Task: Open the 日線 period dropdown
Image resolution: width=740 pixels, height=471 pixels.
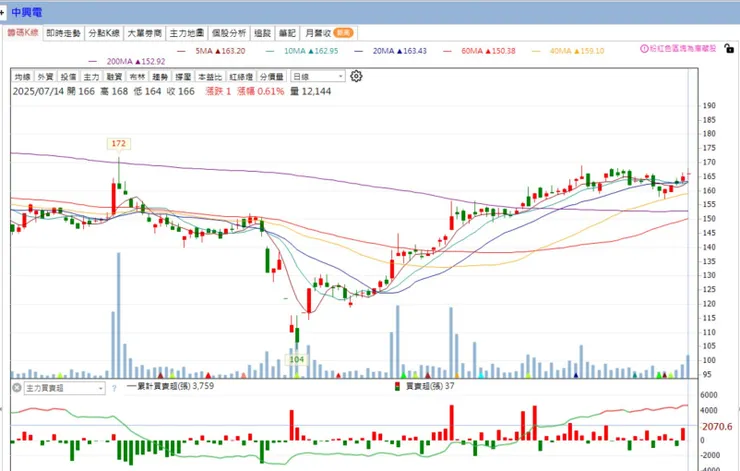Action: [318, 76]
